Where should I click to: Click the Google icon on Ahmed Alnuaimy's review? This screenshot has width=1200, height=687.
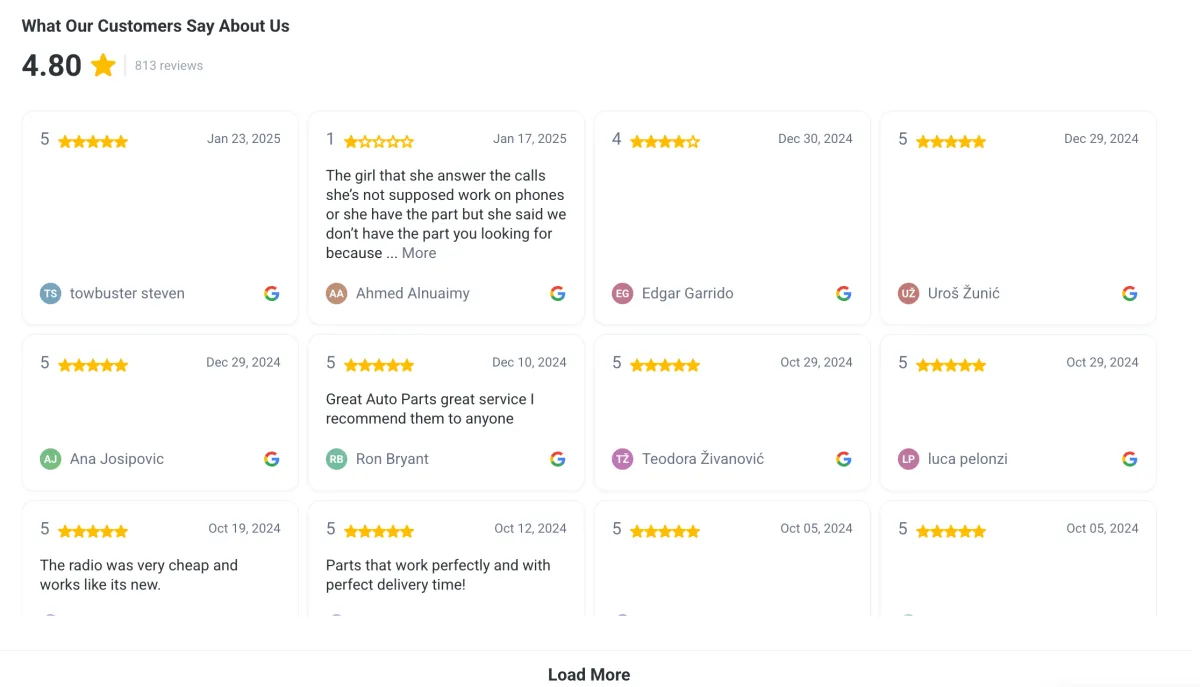pos(558,293)
